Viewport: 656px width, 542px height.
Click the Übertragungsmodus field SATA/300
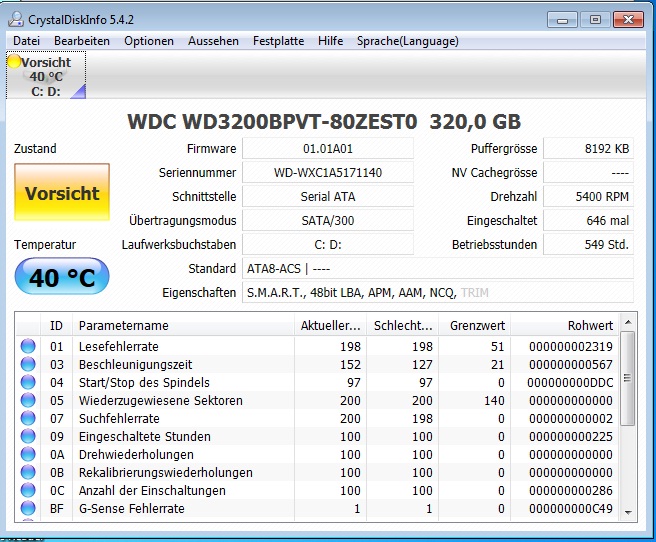(328, 220)
